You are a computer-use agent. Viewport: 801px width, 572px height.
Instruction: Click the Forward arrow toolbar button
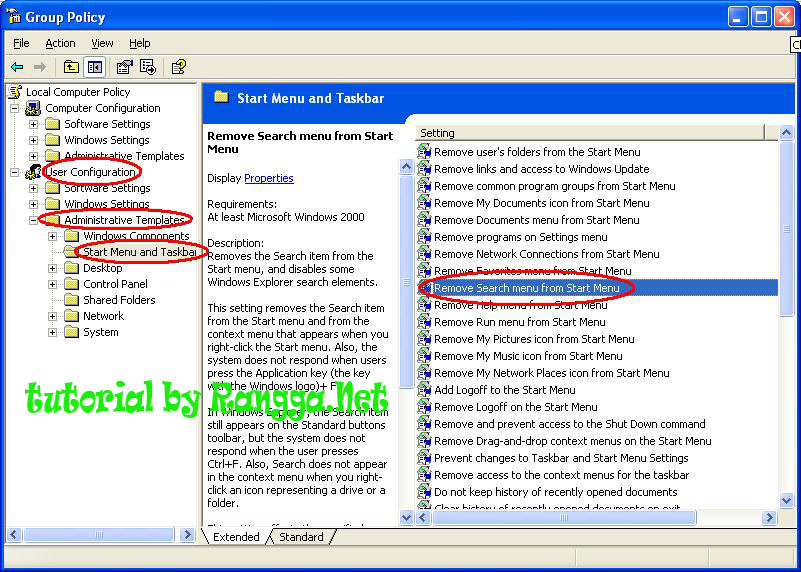click(39, 67)
